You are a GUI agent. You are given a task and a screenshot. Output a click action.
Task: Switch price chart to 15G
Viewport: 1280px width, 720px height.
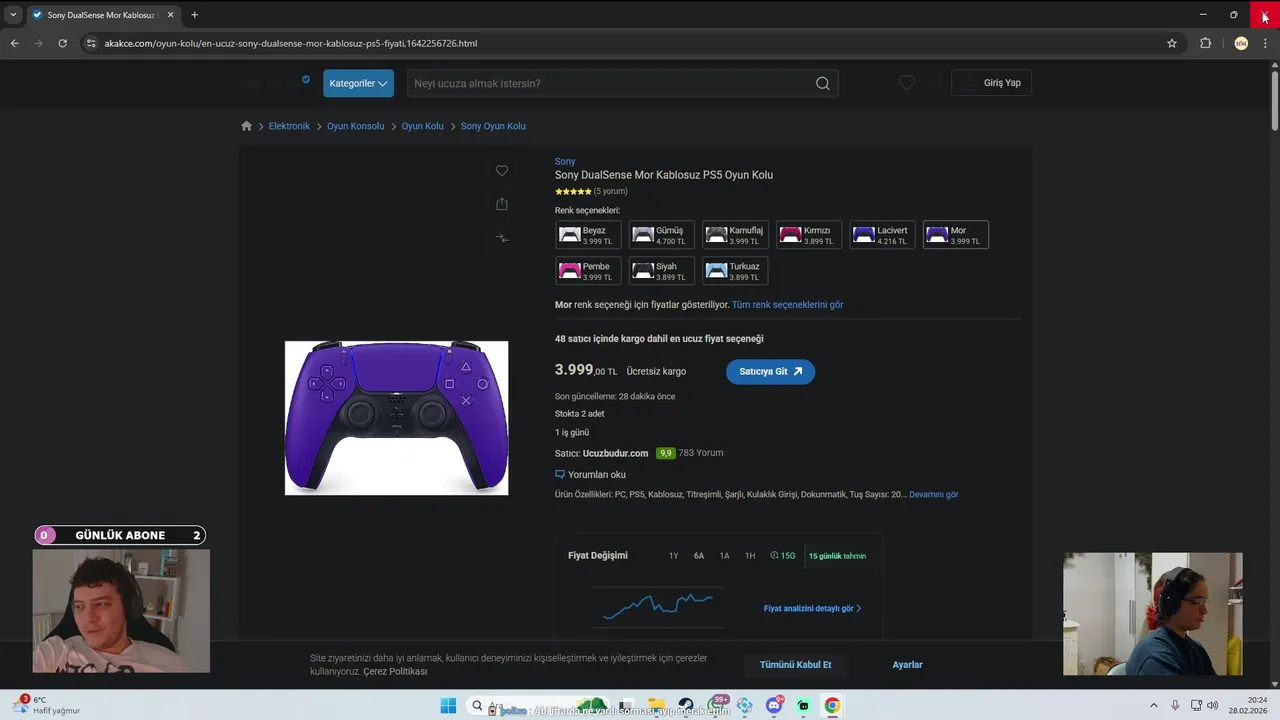[x=783, y=556]
